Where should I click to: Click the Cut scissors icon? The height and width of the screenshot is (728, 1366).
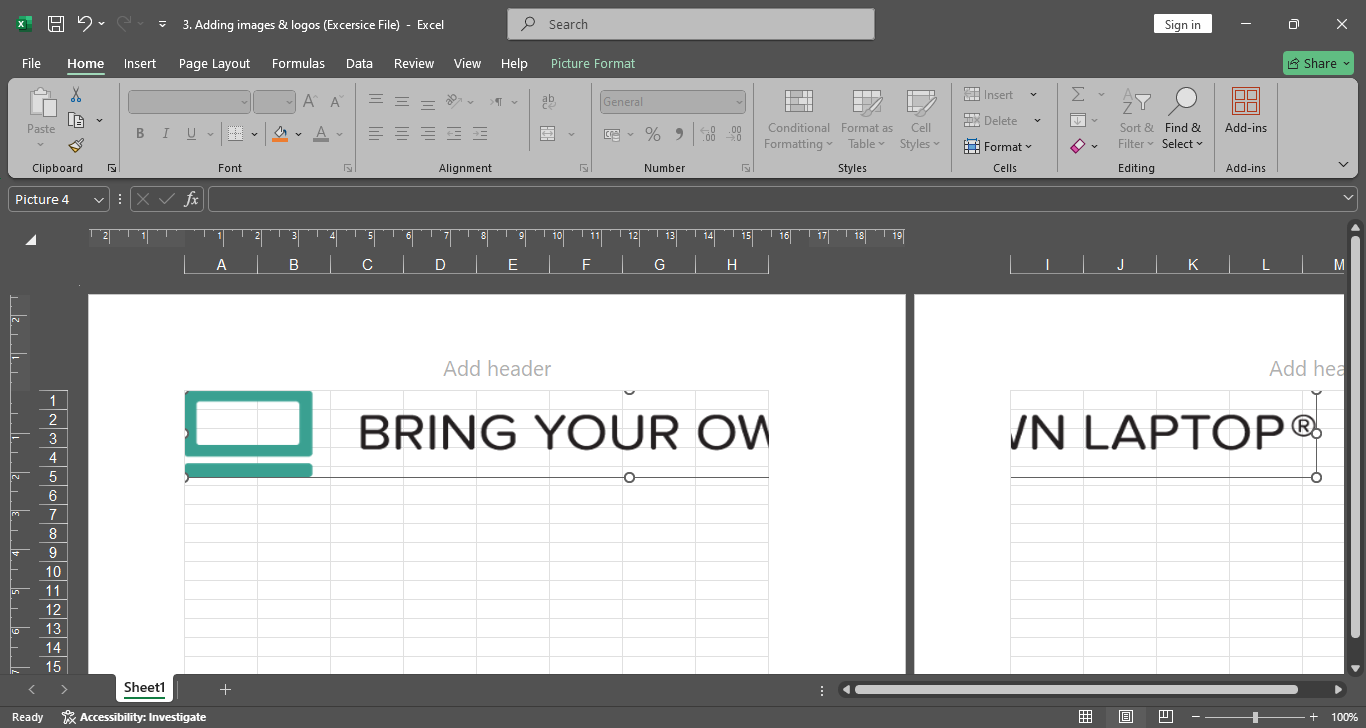coord(76,95)
